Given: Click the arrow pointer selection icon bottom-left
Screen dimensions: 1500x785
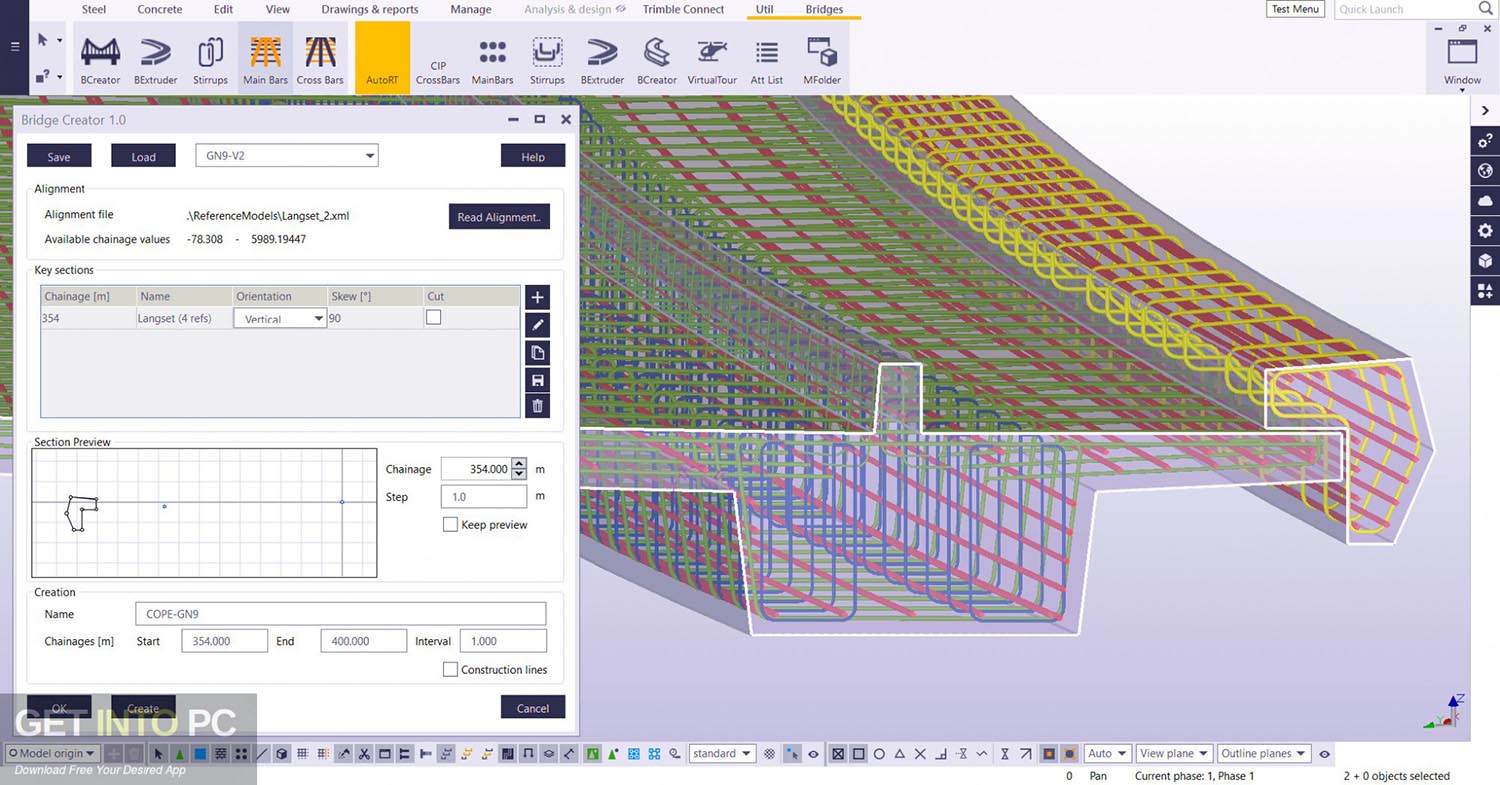Looking at the screenshot, I should [x=158, y=754].
